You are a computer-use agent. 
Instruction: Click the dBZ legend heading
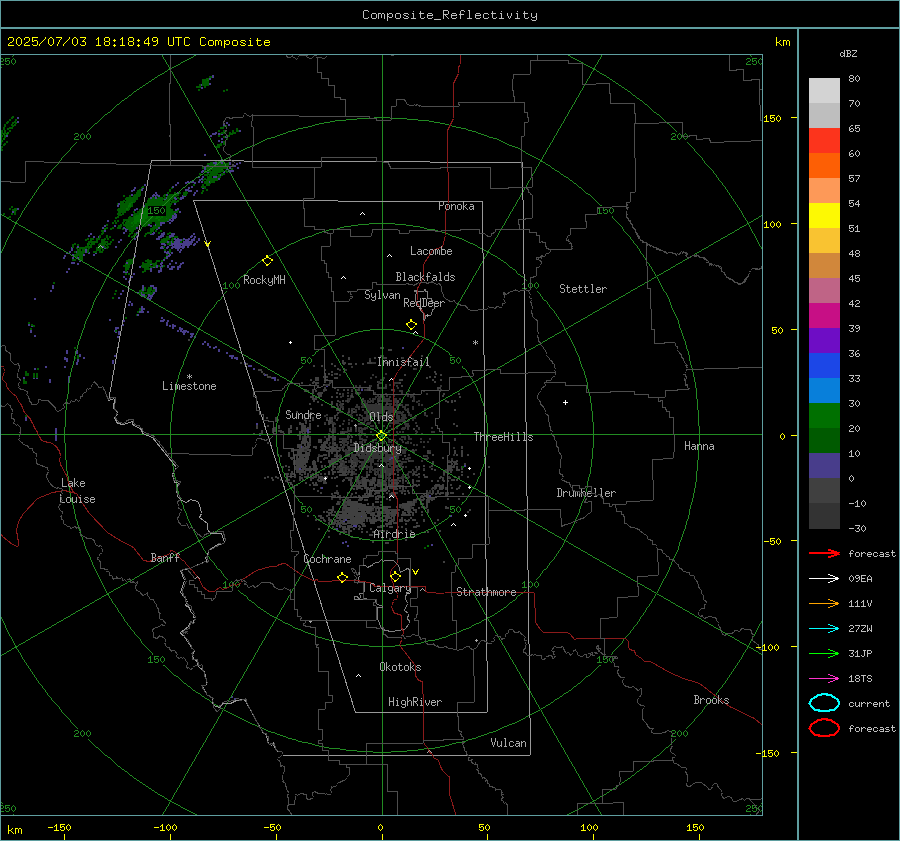(x=848, y=54)
